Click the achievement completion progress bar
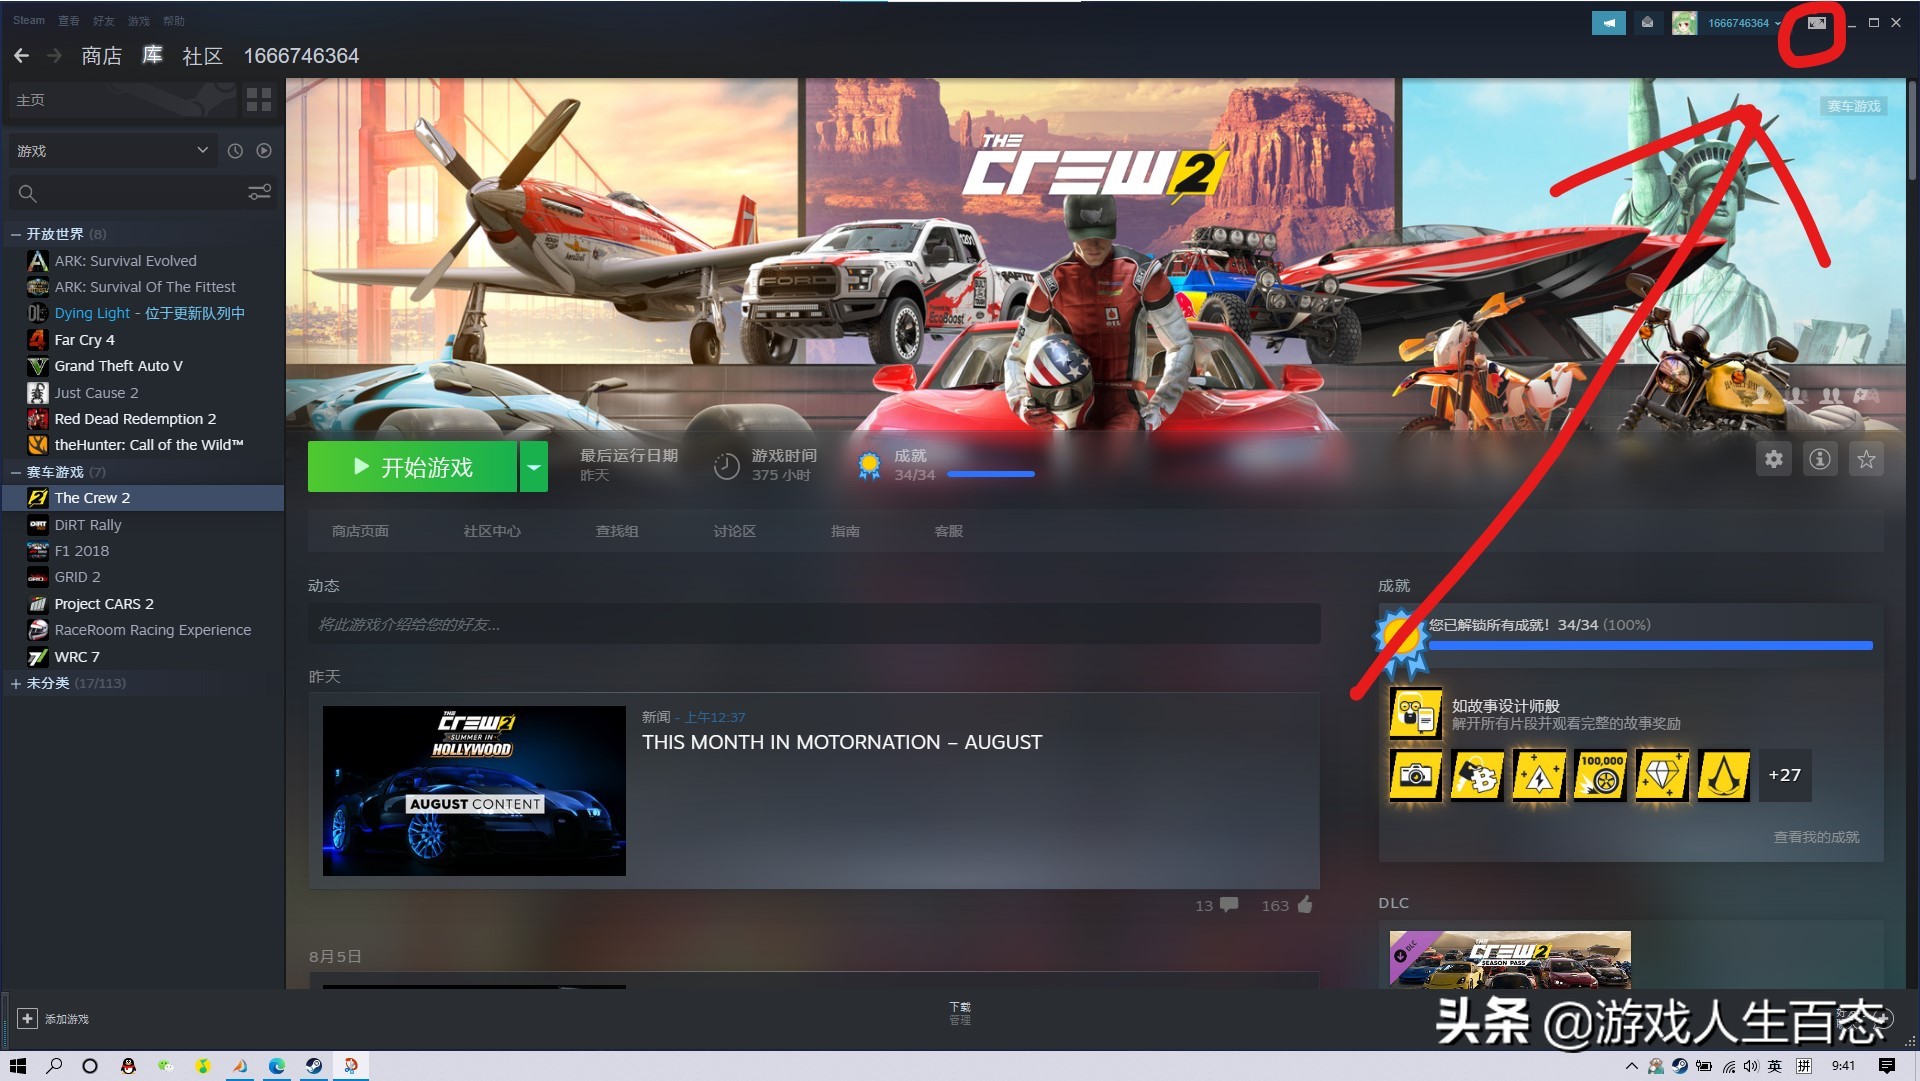This screenshot has height=1081, width=1920. tap(1650, 646)
